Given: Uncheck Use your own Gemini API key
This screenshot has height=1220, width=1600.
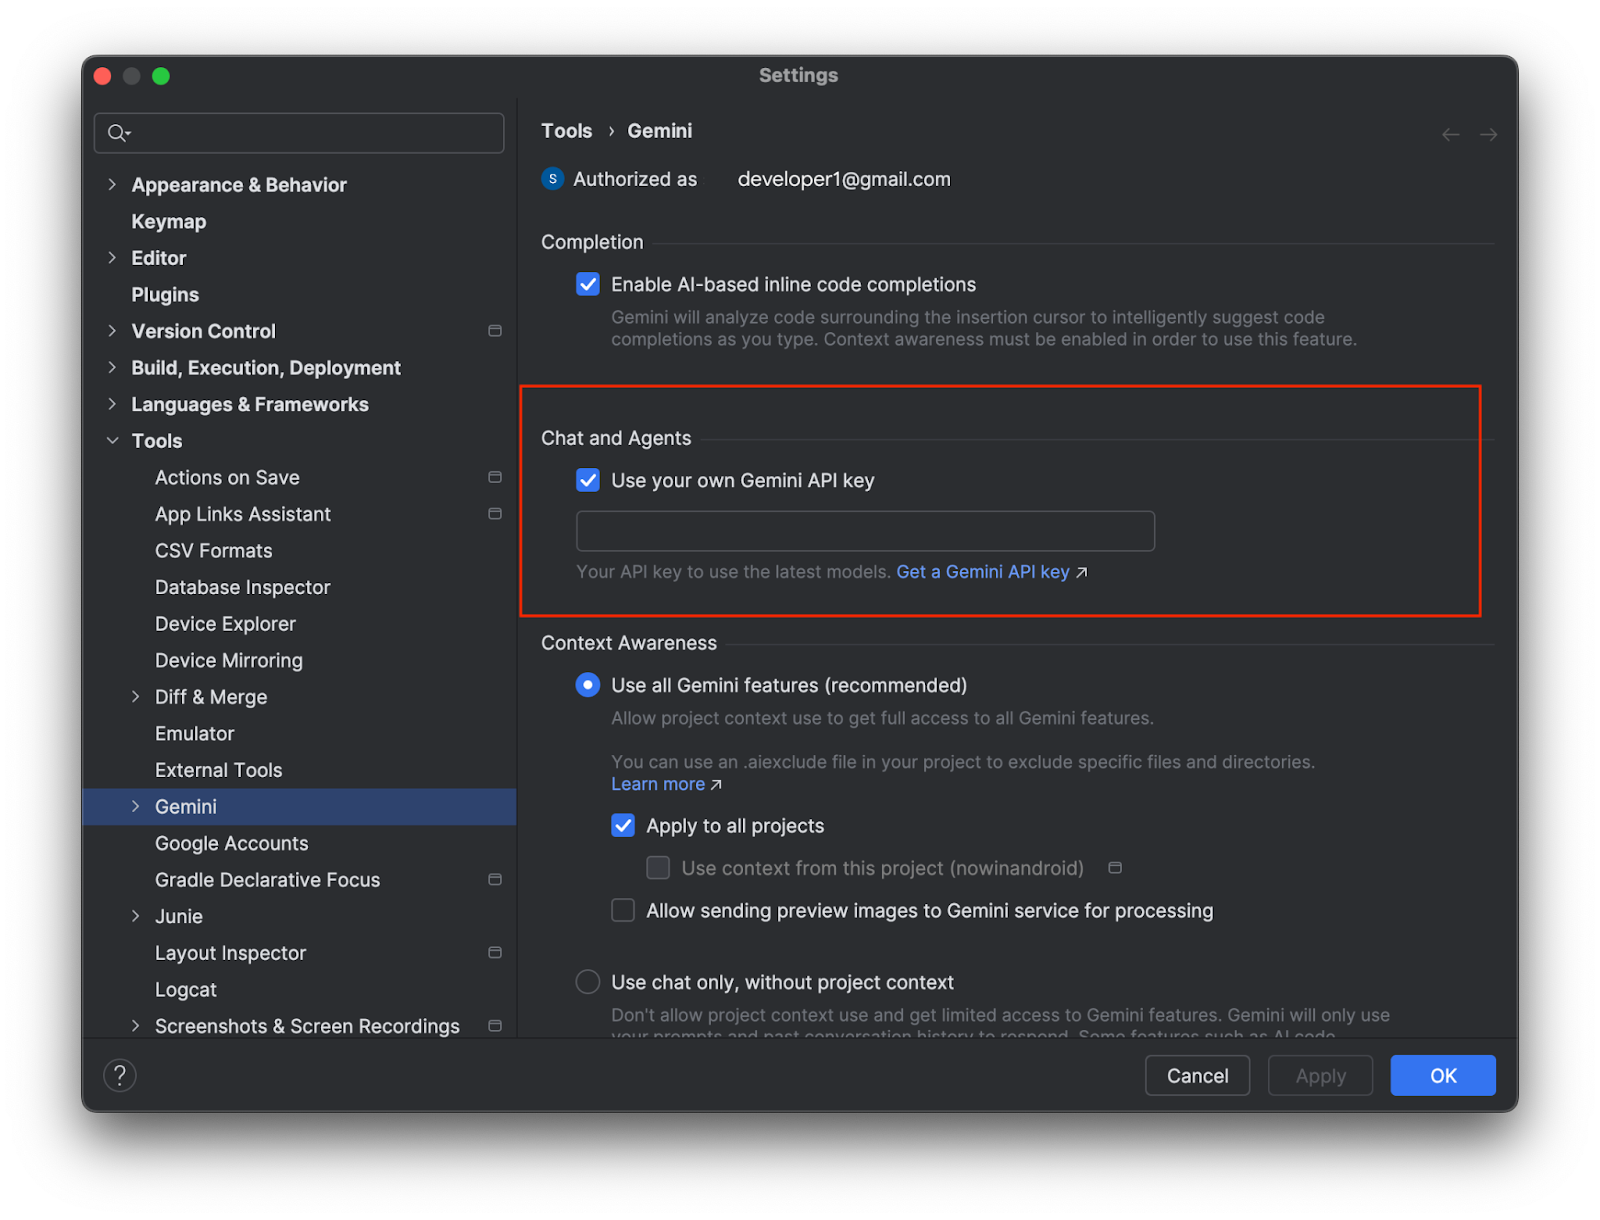Looking at the screenshot, I should coord(587,480).
